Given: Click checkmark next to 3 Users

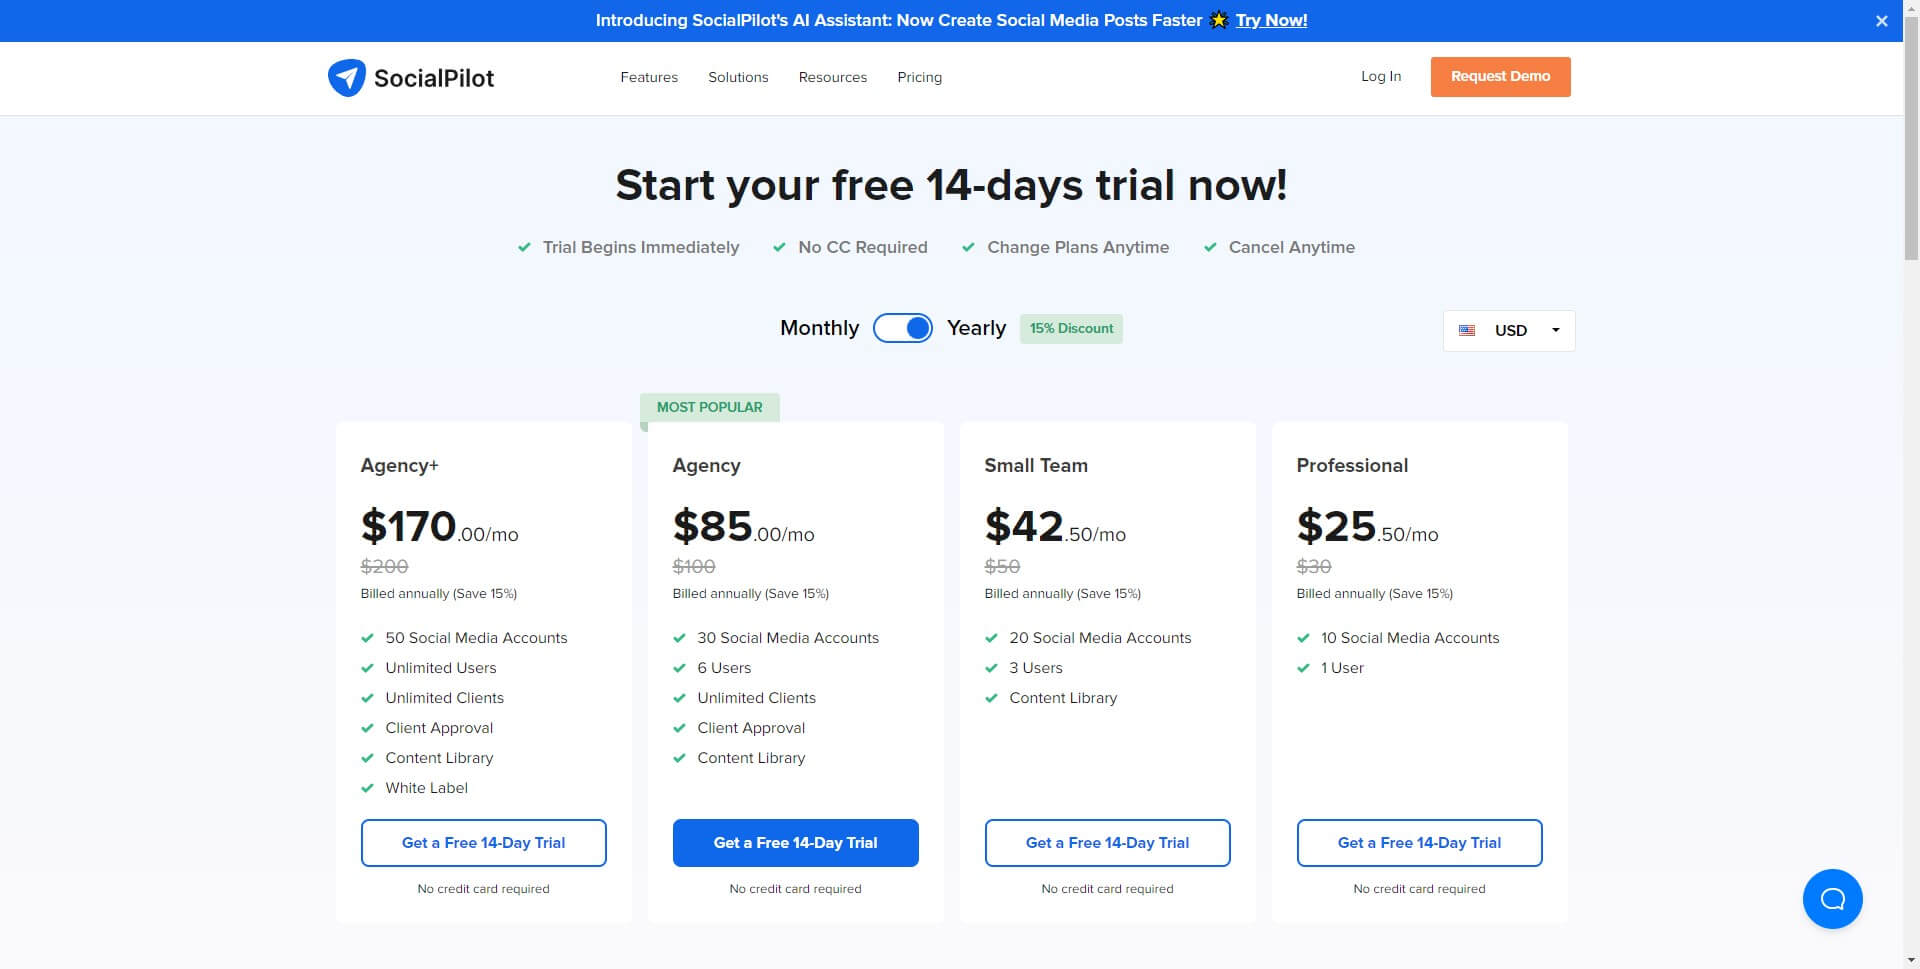Looking at the screenshot, I should coord(991,668).
